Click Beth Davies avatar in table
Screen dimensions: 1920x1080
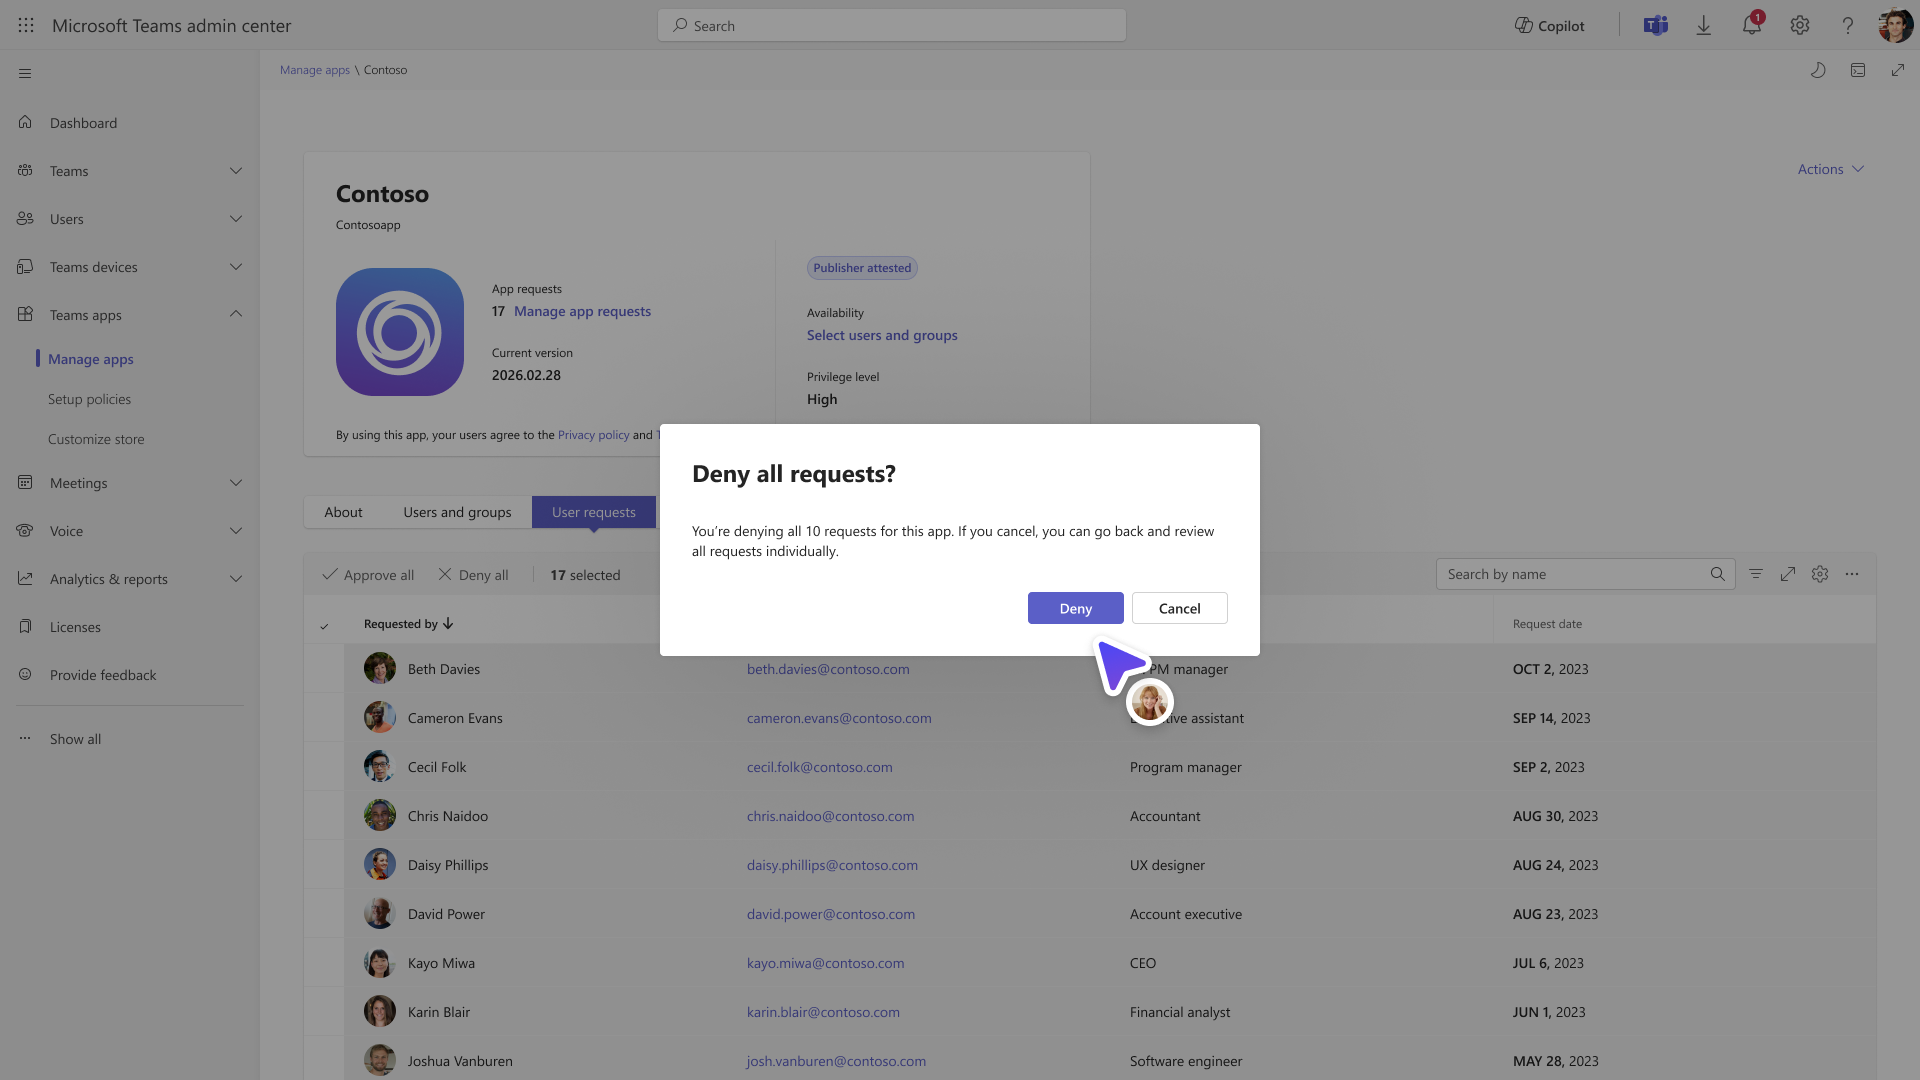click(380, 668)
